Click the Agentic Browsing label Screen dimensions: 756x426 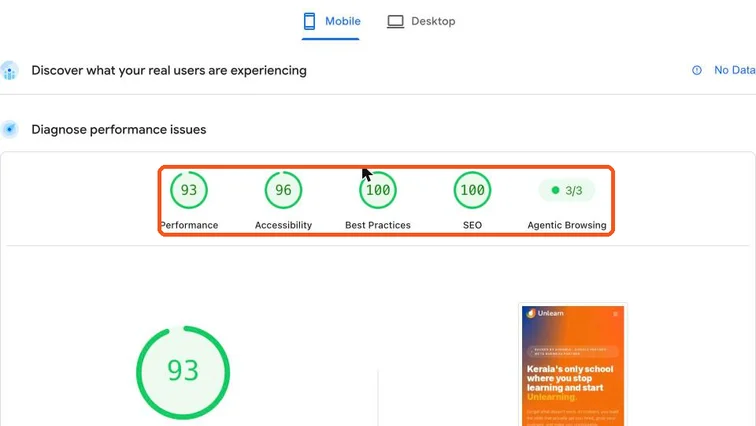[567, 225]
